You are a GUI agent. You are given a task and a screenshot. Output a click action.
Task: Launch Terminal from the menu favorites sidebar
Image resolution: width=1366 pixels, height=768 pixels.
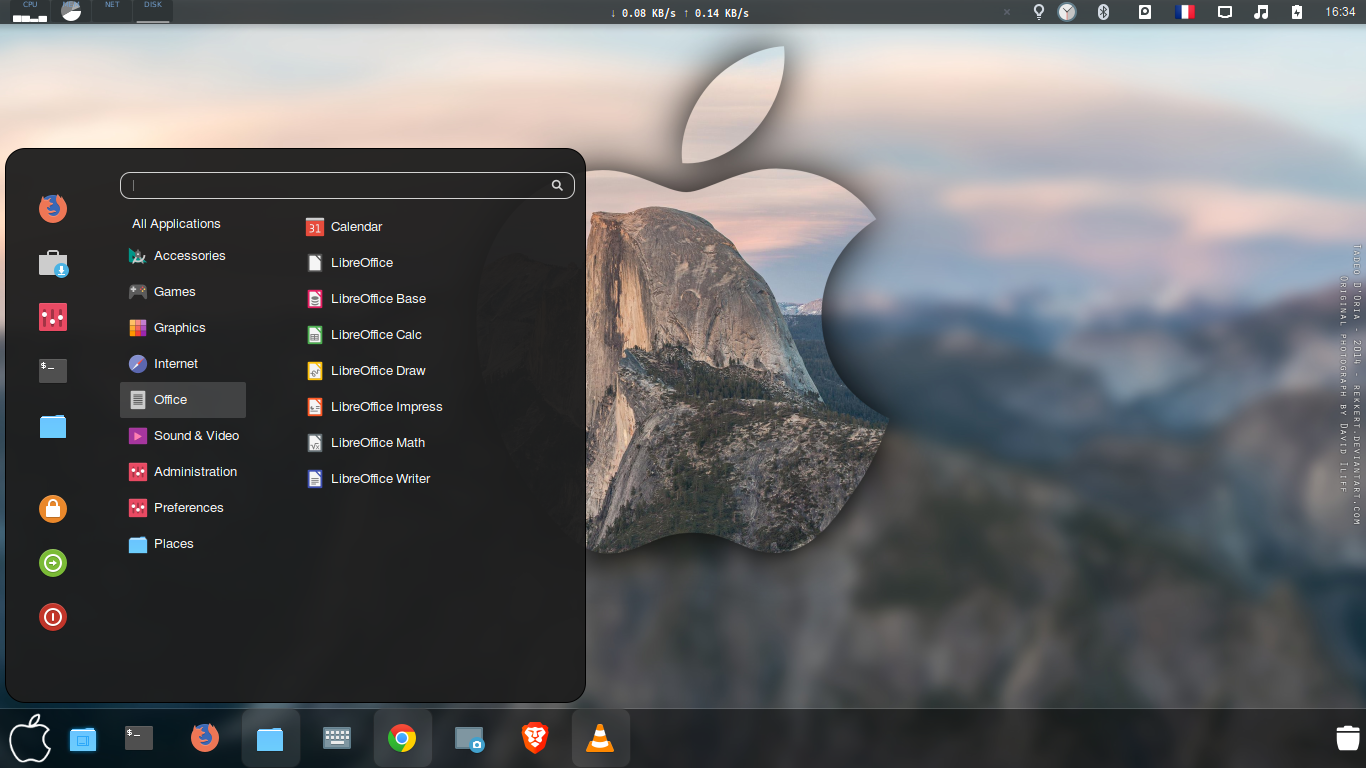point(53,371)
